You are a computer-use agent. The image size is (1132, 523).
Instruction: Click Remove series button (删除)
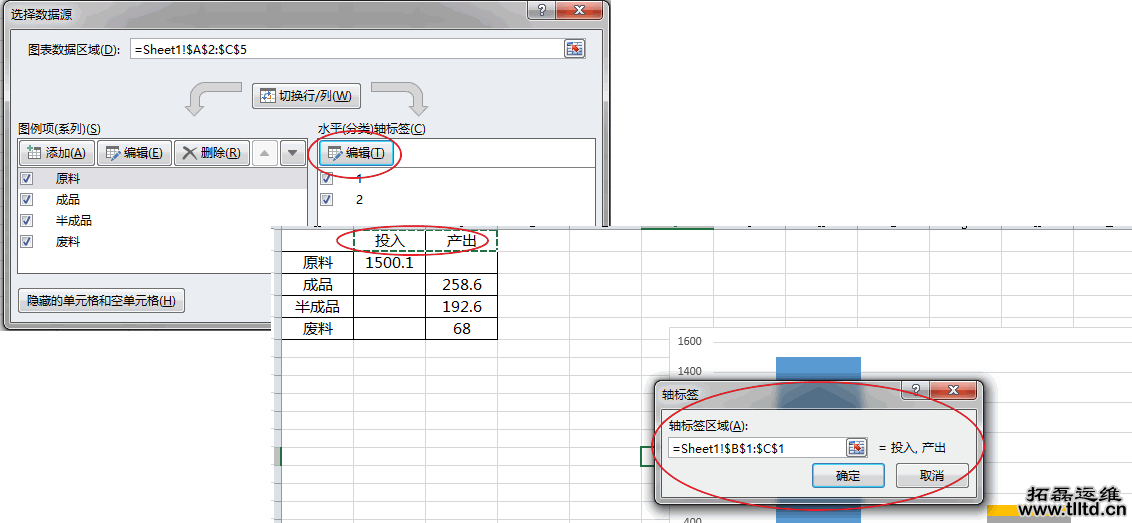pyautogui.click(x=210, y=153)
